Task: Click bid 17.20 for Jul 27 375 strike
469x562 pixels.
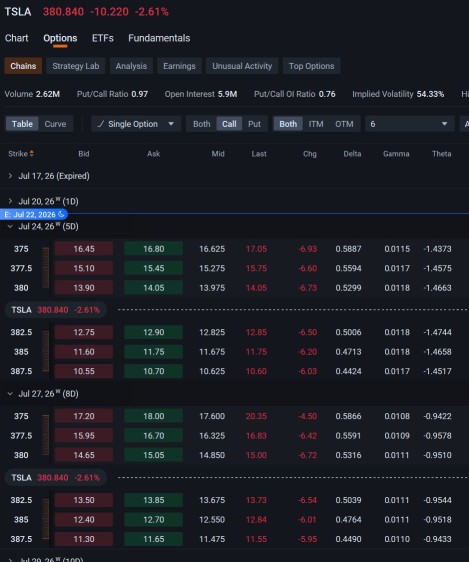Action: click(84, 416)
